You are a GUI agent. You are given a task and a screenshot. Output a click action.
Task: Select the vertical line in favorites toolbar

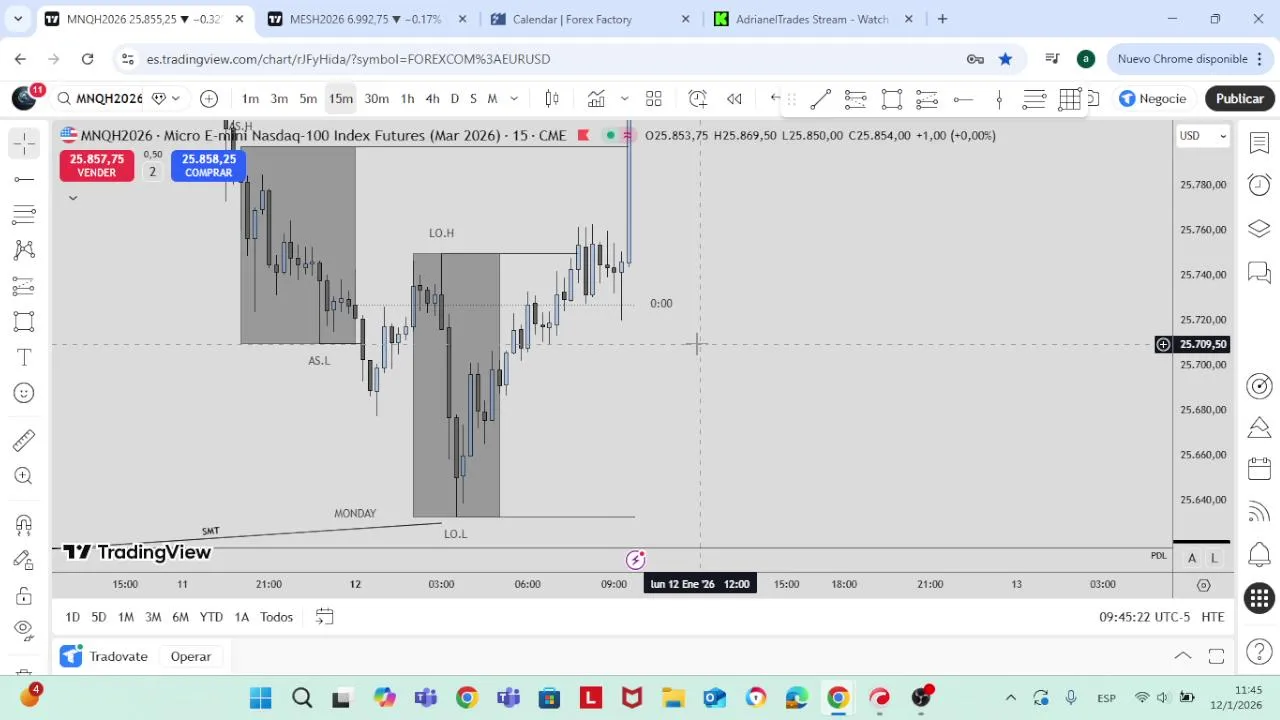point(999,99)
